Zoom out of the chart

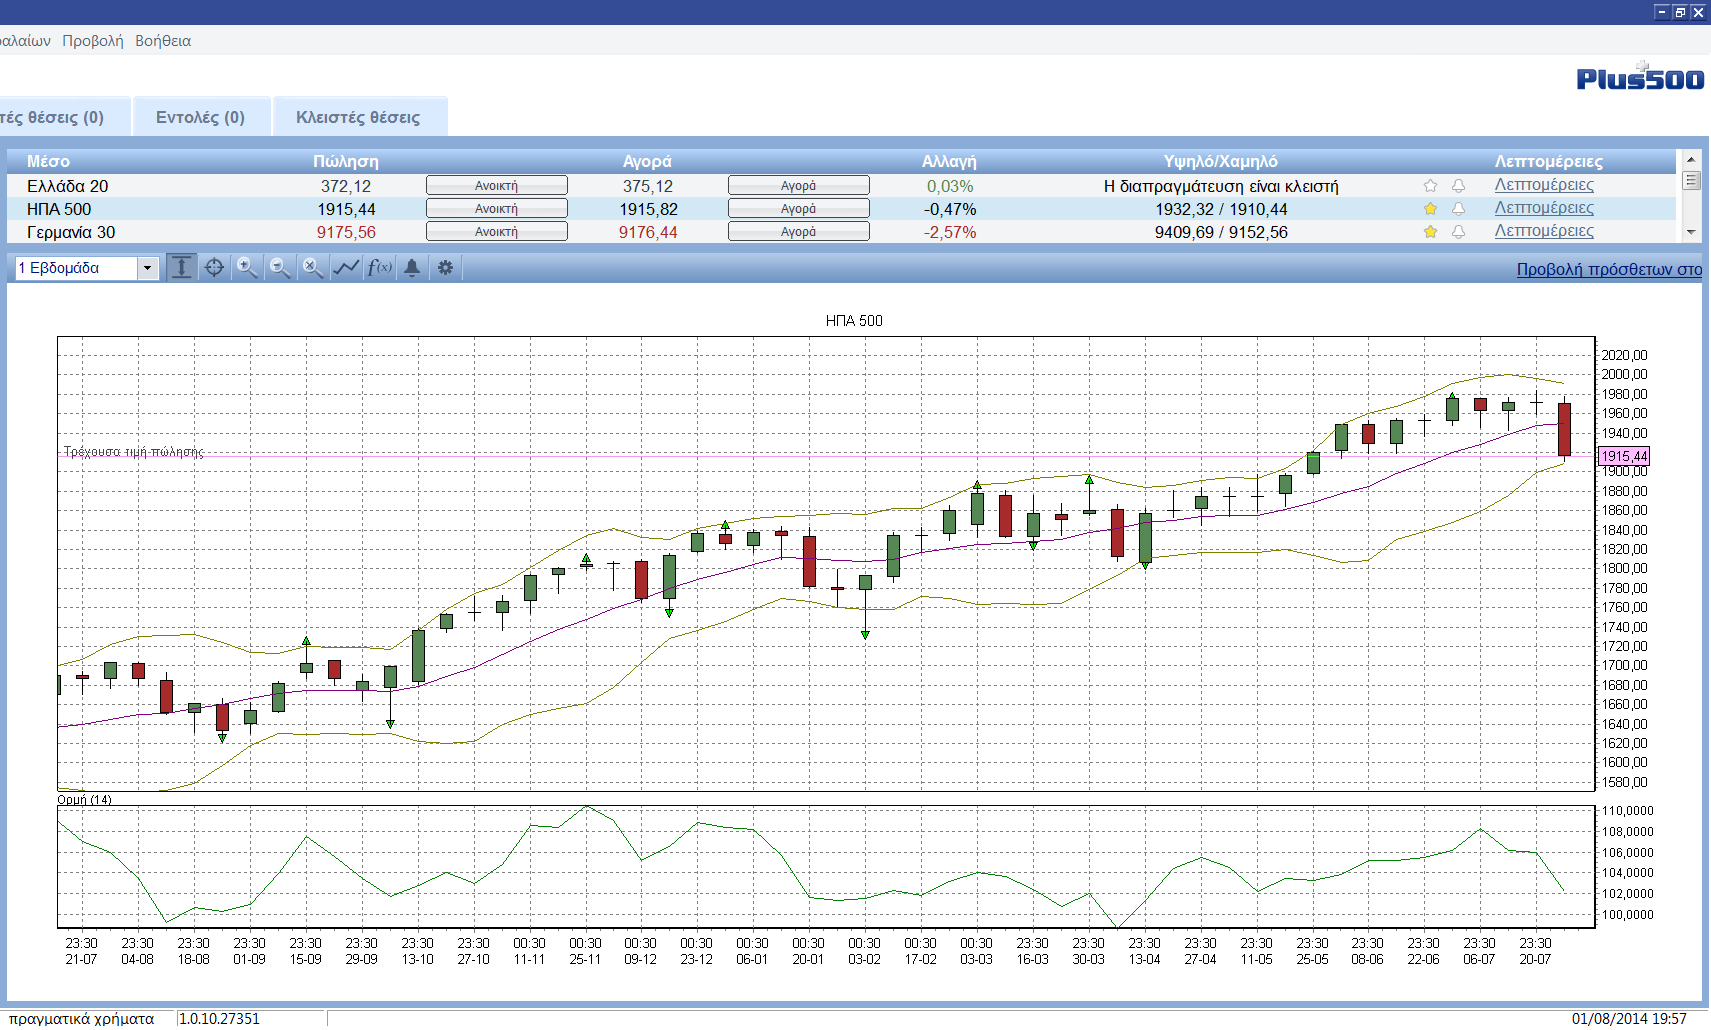280,267
